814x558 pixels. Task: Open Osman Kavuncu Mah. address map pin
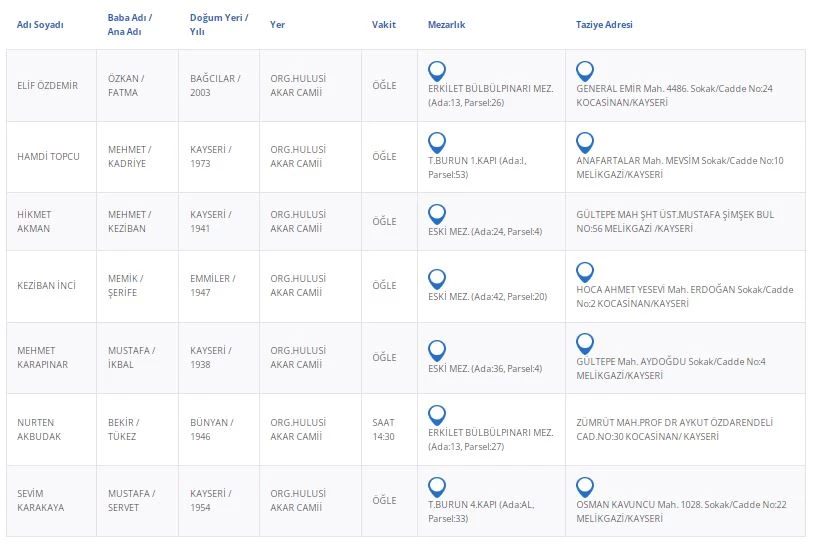pyautogui.click(x=585, y=487)
